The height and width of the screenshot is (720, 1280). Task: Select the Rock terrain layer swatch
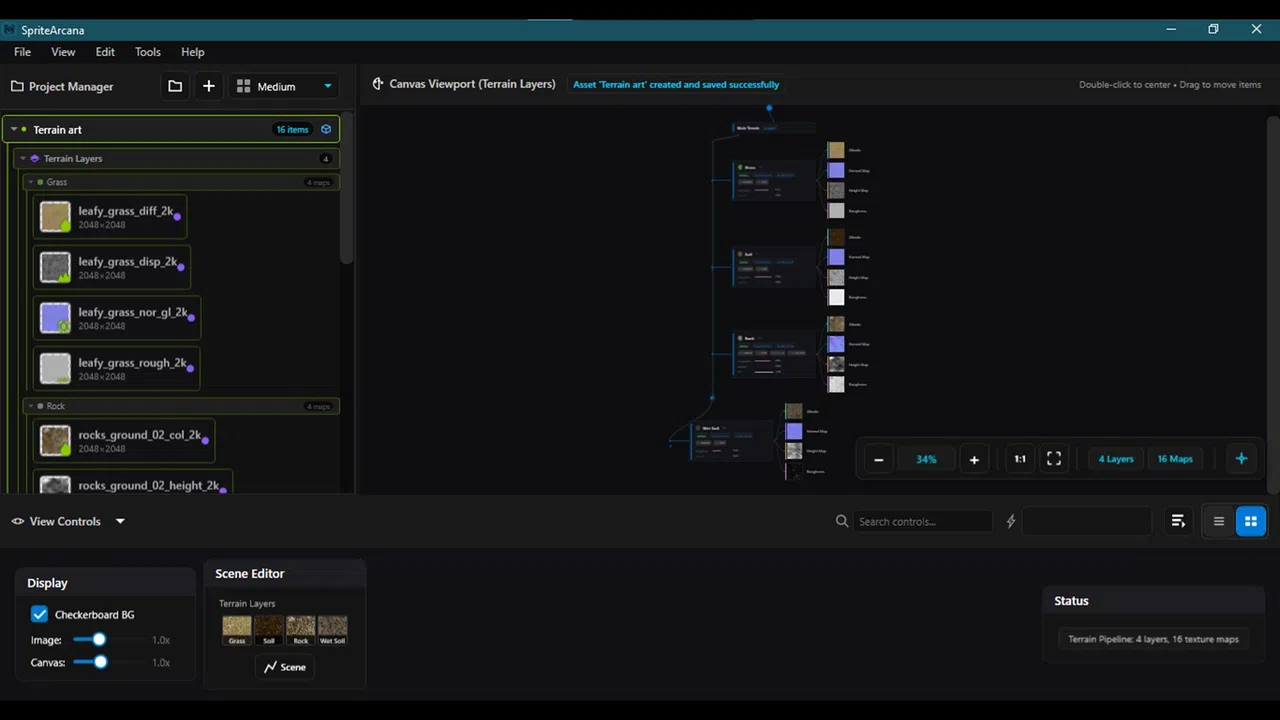tap(301, 630)
